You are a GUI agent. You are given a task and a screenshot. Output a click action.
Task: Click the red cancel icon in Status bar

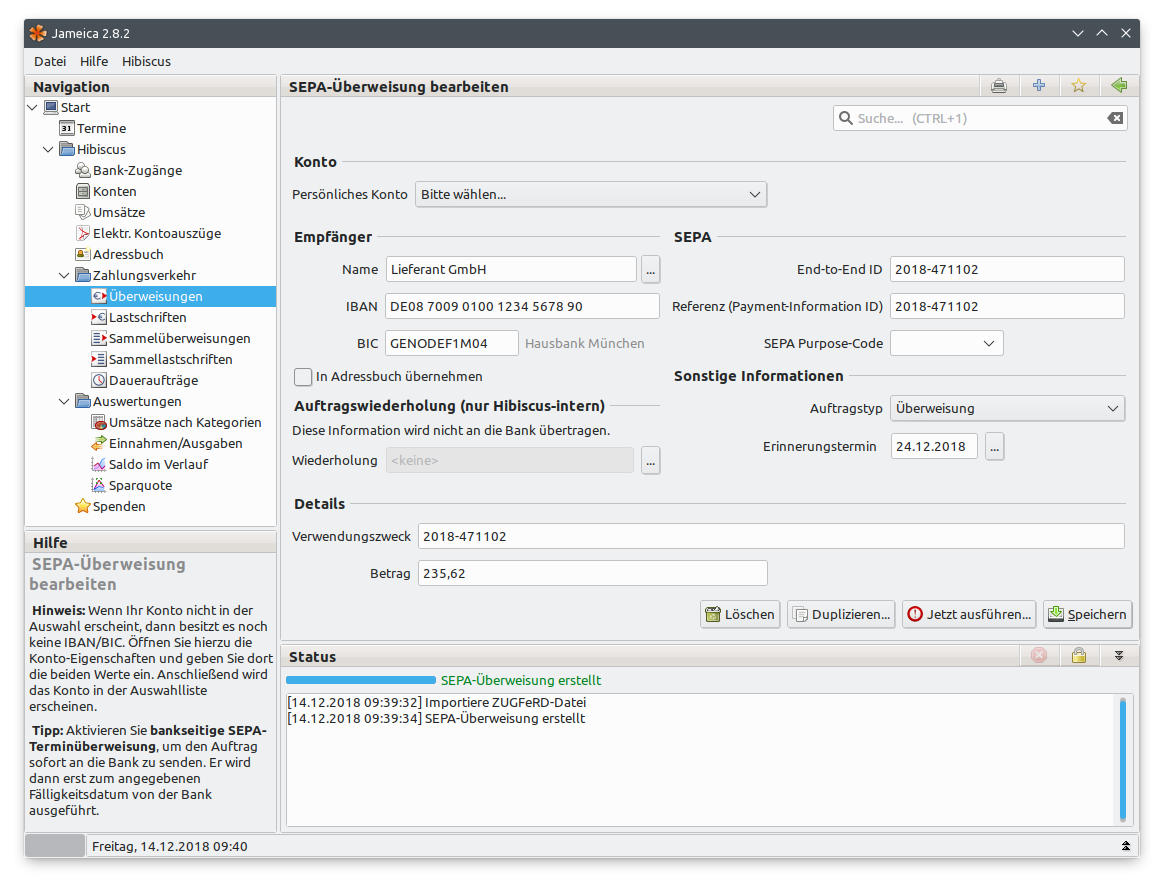pyautogui.click(x=1039, y=655)
